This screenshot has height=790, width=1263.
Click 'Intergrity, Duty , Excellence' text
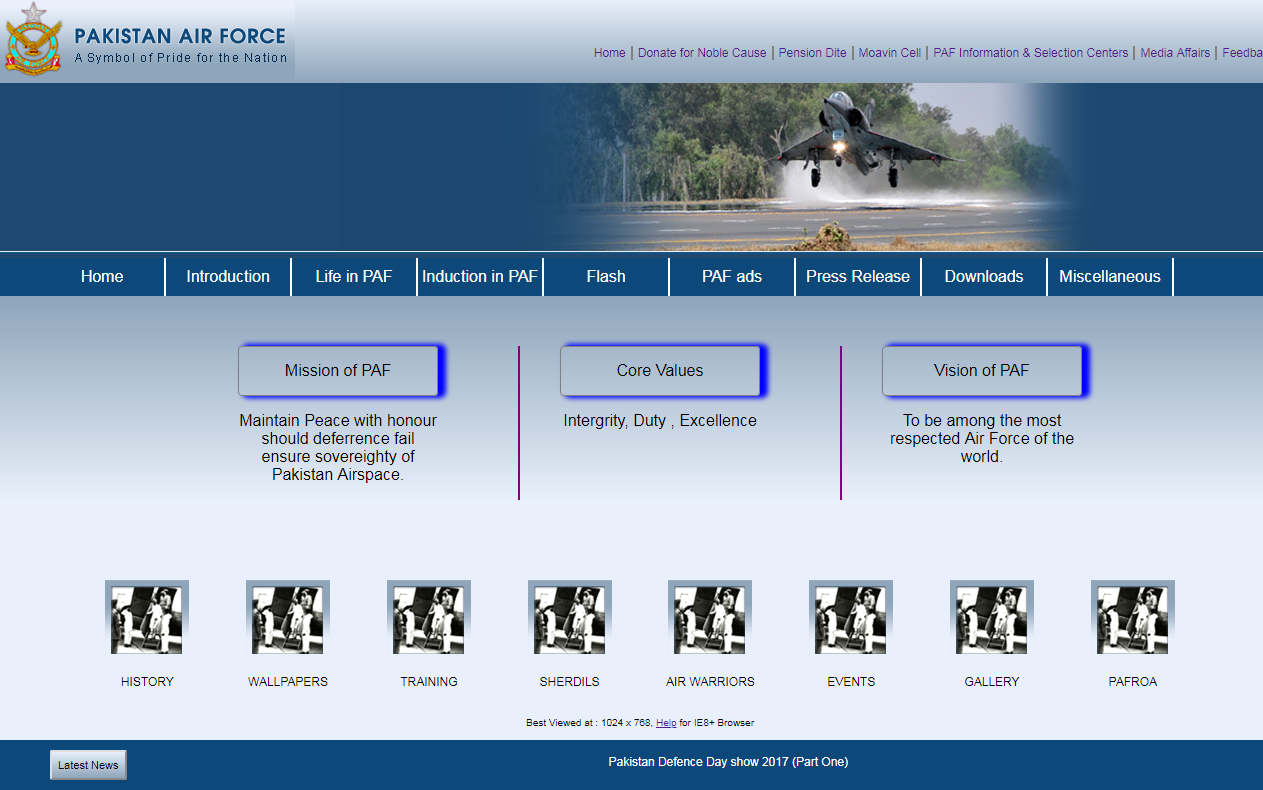point(660,421)
